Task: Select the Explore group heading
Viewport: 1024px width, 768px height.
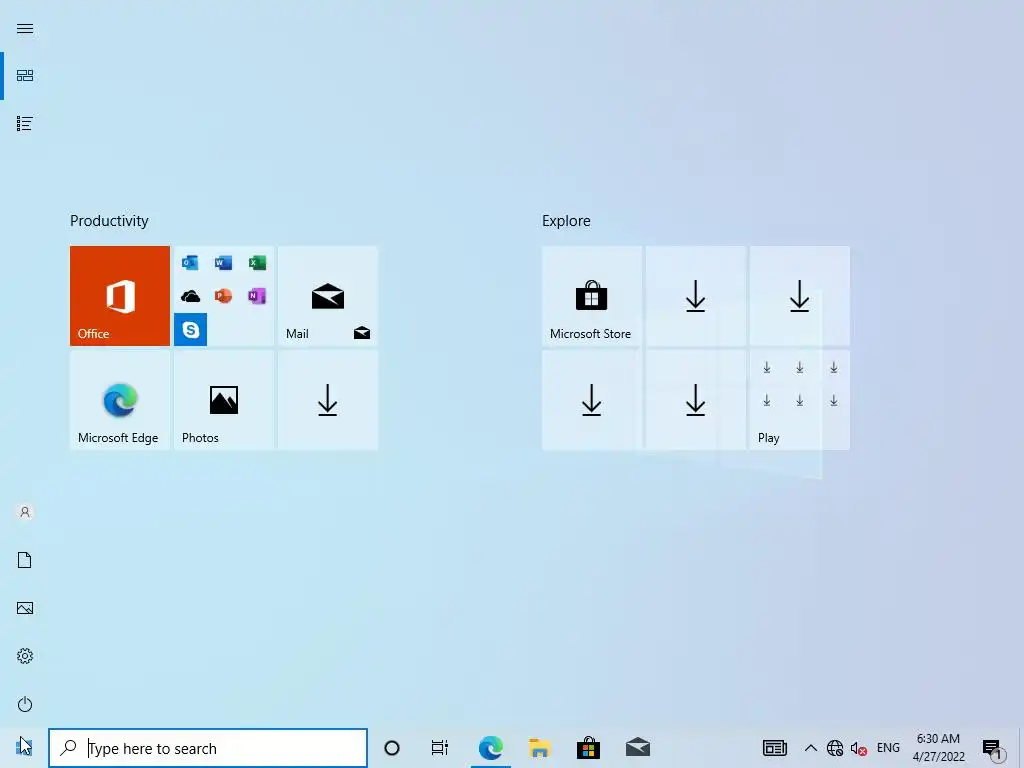Action: [566, 221]
